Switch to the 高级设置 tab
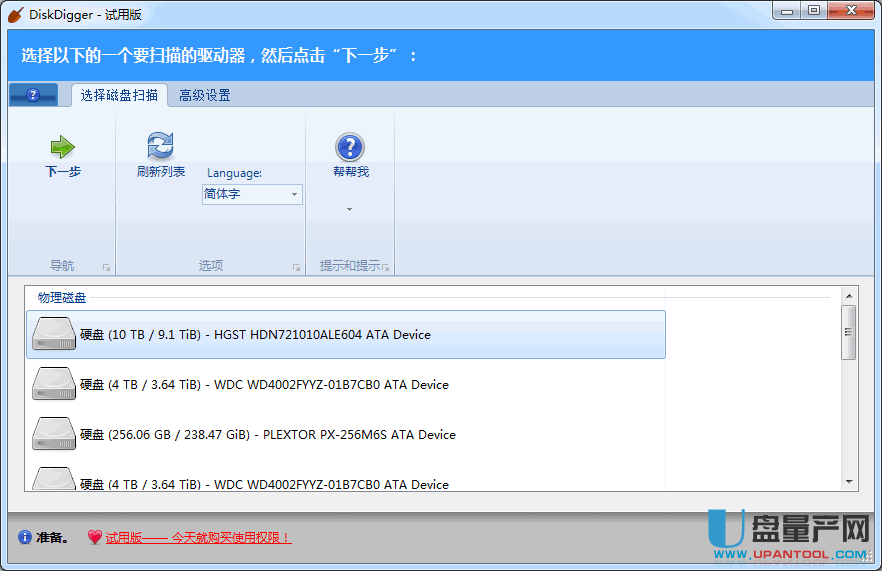Screen dimensions: 882x571 (x=205, y=96)
